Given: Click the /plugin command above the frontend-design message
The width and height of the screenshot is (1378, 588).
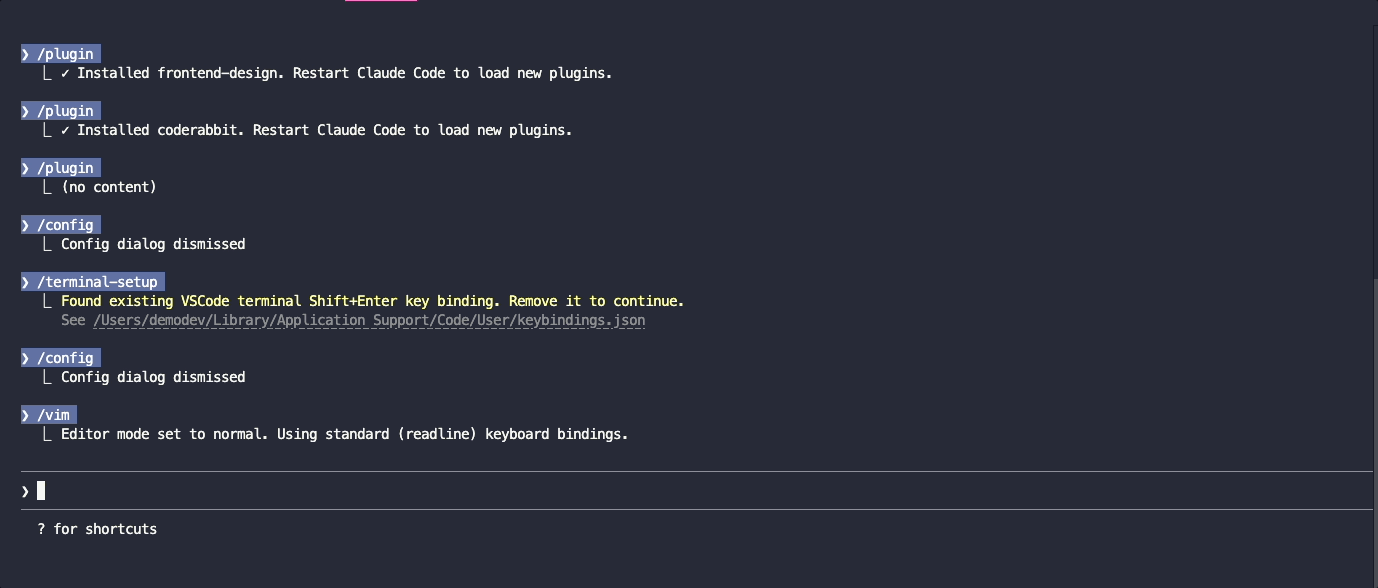Looking at the screenshot, I should click(65, 54).
